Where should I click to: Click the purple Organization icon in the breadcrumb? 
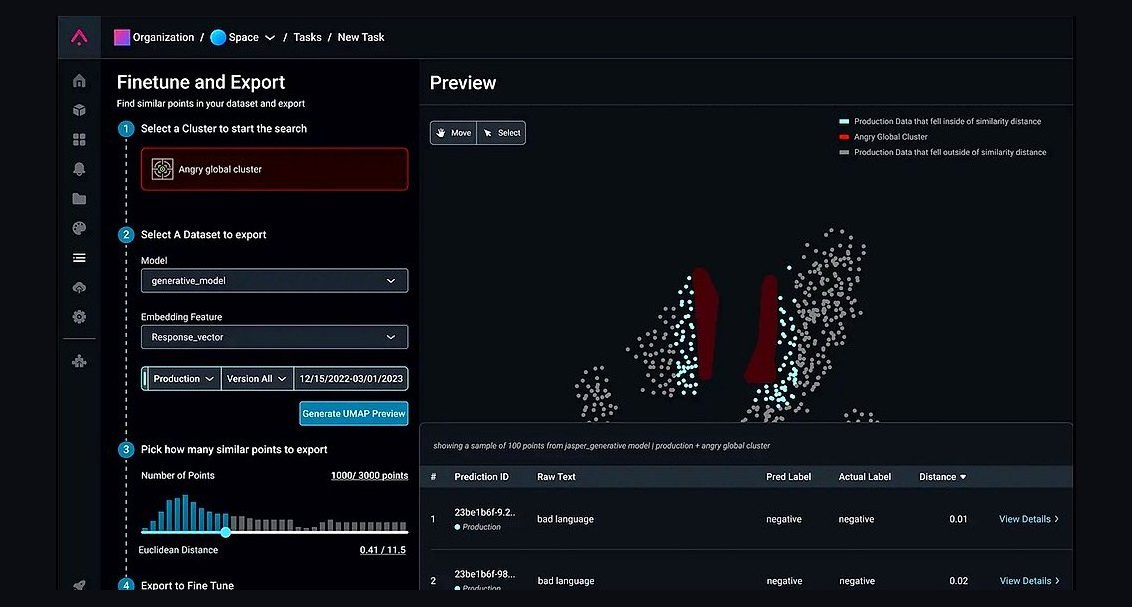(x=122, y=37)
